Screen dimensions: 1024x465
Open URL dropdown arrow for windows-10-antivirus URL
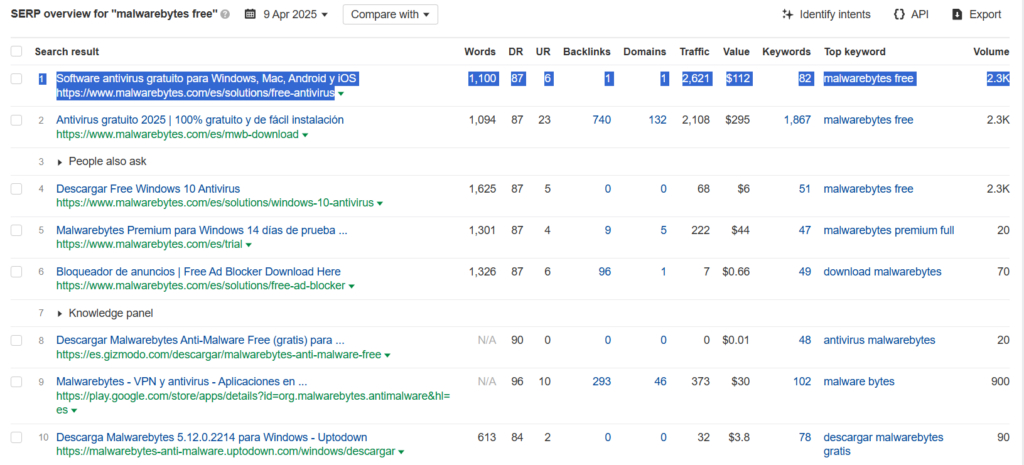point(380,204)
